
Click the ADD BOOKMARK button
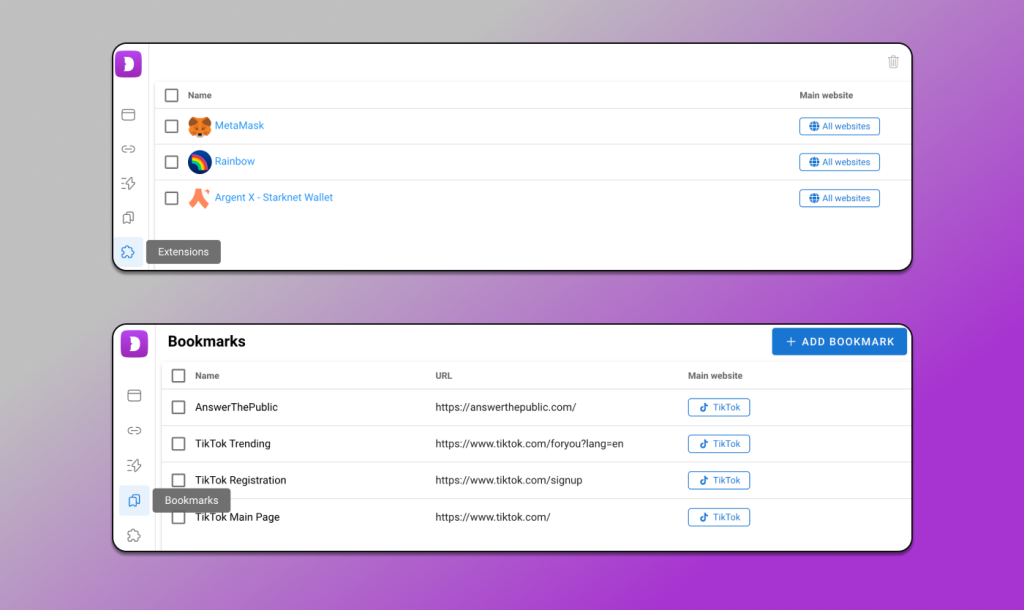[x=839, y=341]
